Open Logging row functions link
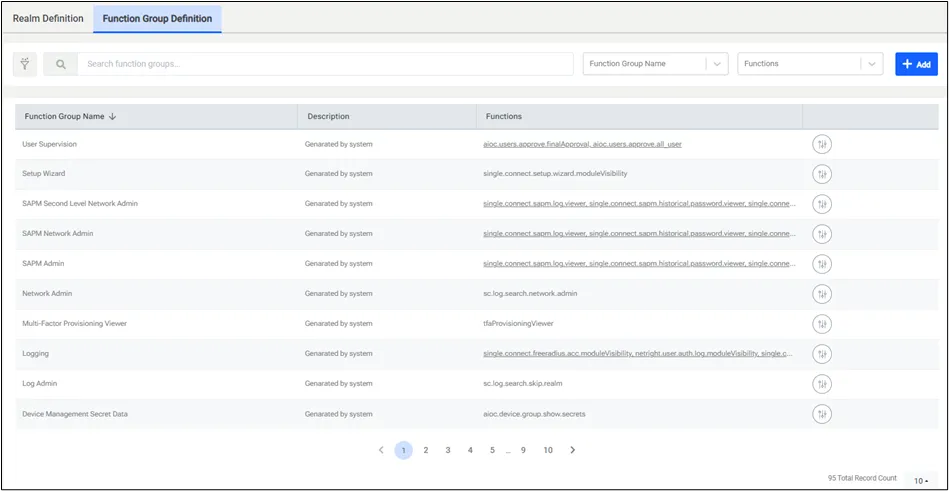Viewport: 949px width, 491px height. (x=638, y=354)
